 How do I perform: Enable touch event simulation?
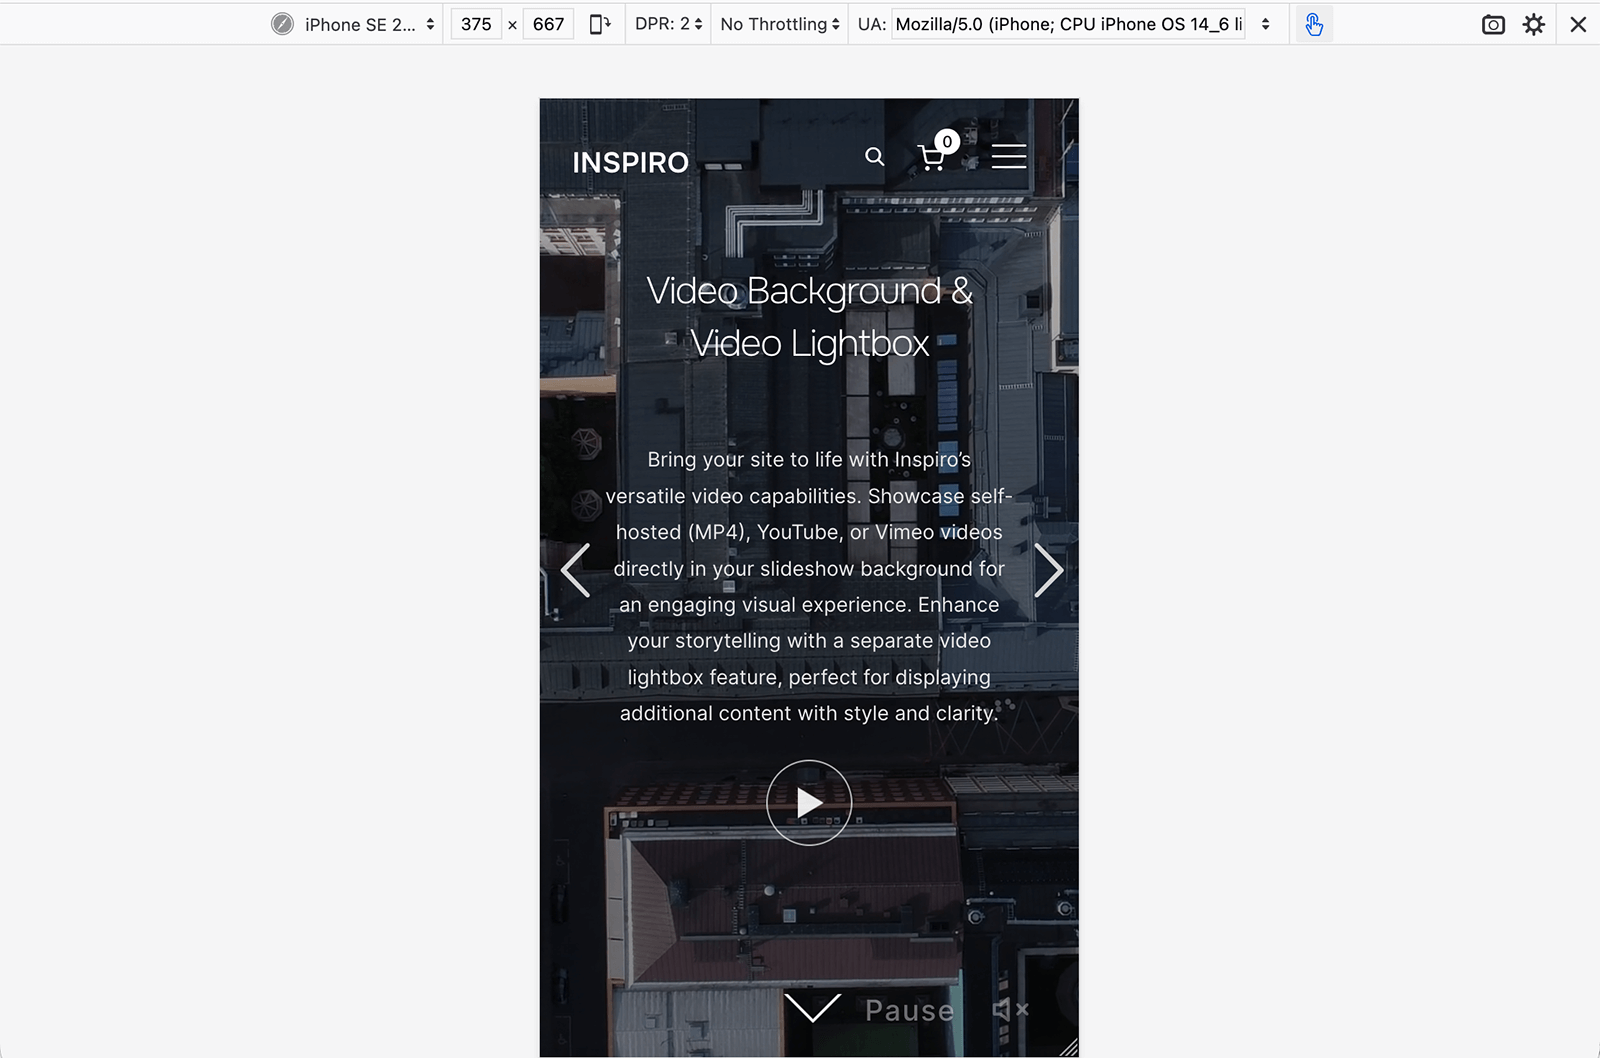(1313, 23)
